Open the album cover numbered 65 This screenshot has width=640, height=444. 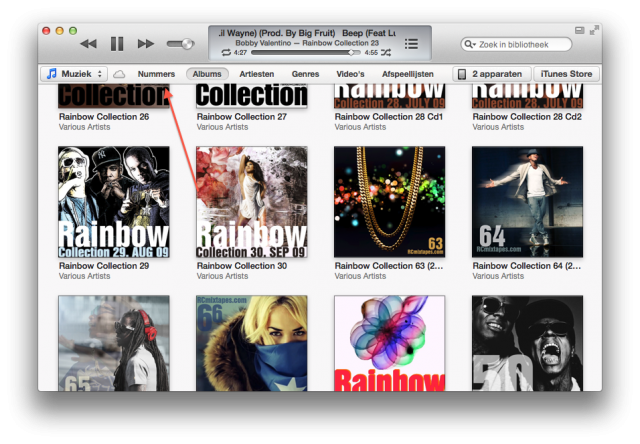tap(113, 343)
